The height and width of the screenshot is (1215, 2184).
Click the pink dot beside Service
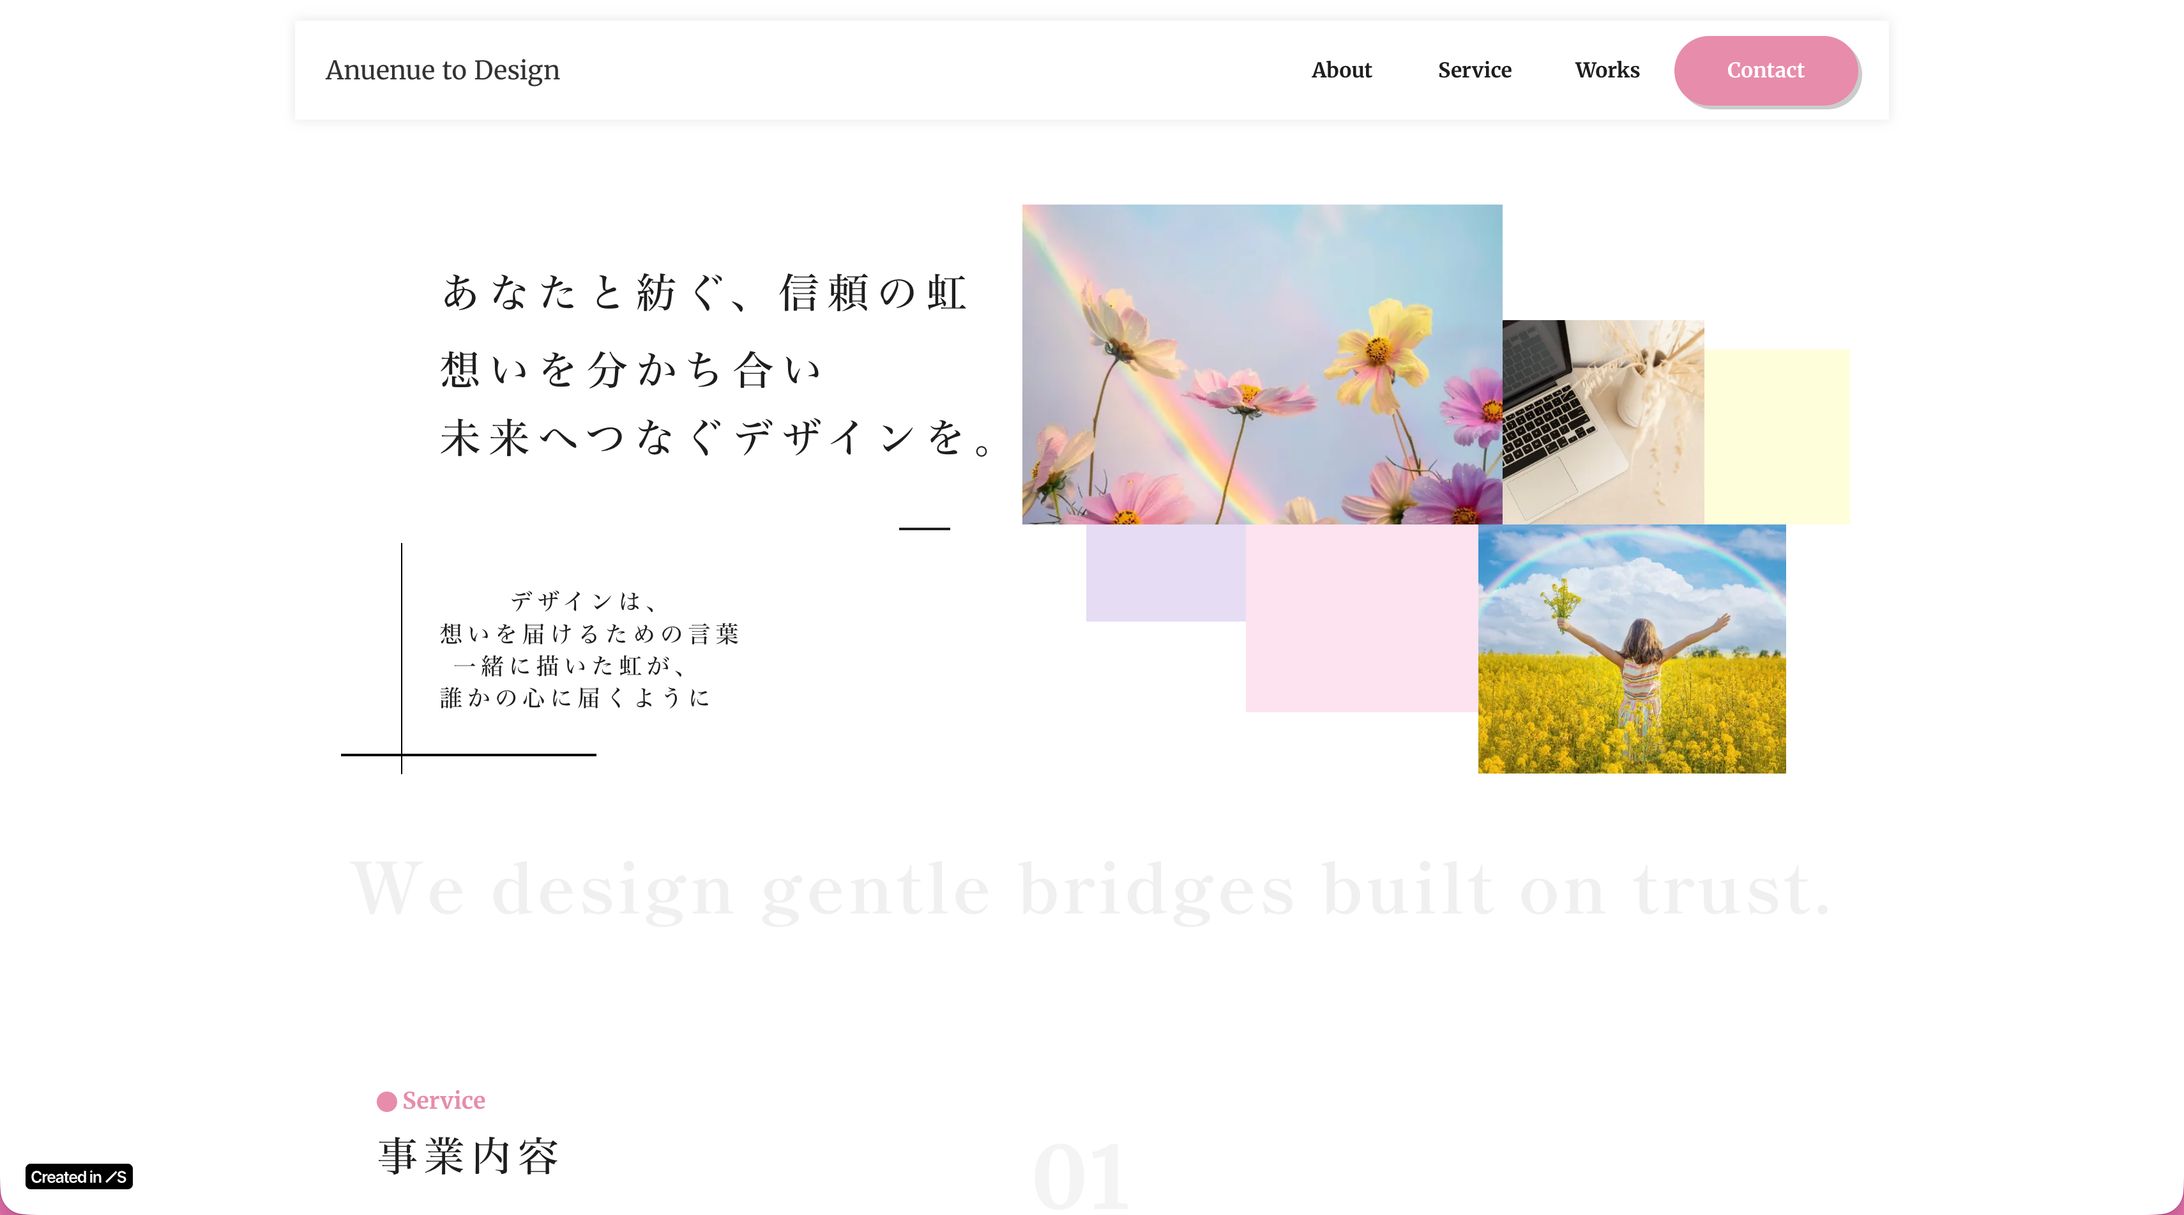tap(386, 1101)
